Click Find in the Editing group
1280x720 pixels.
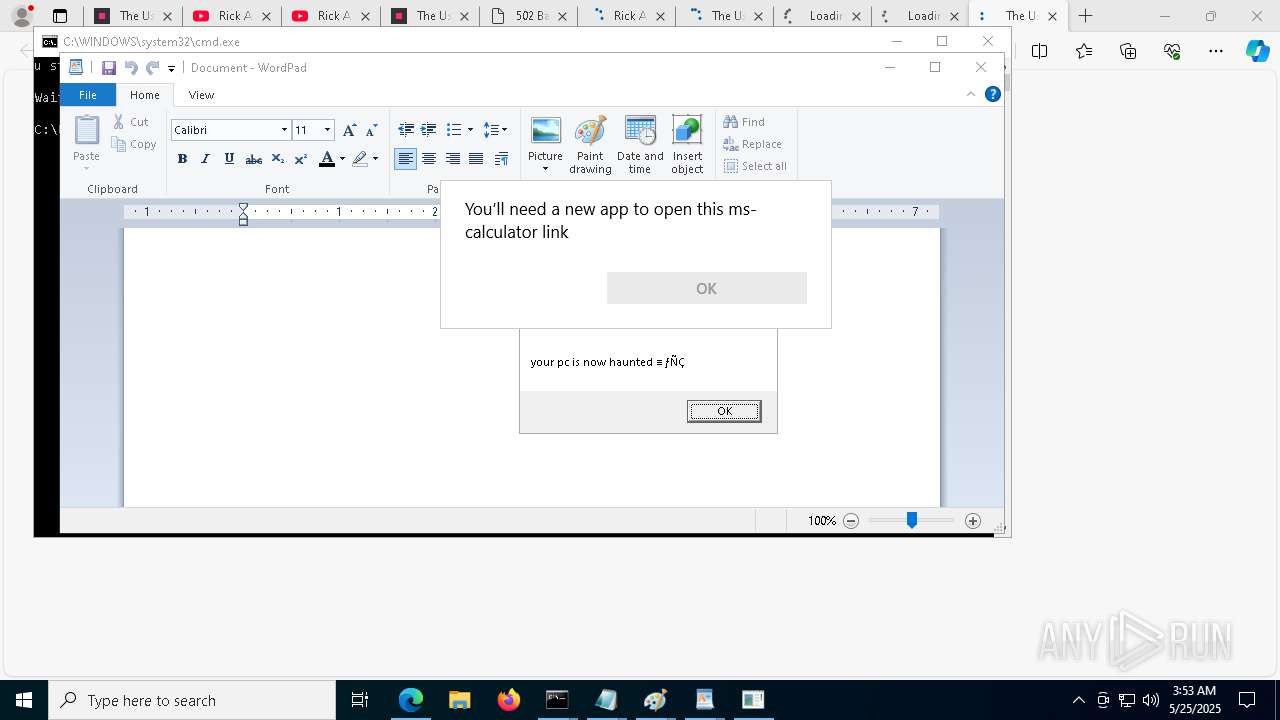click(x=744, y=122)
